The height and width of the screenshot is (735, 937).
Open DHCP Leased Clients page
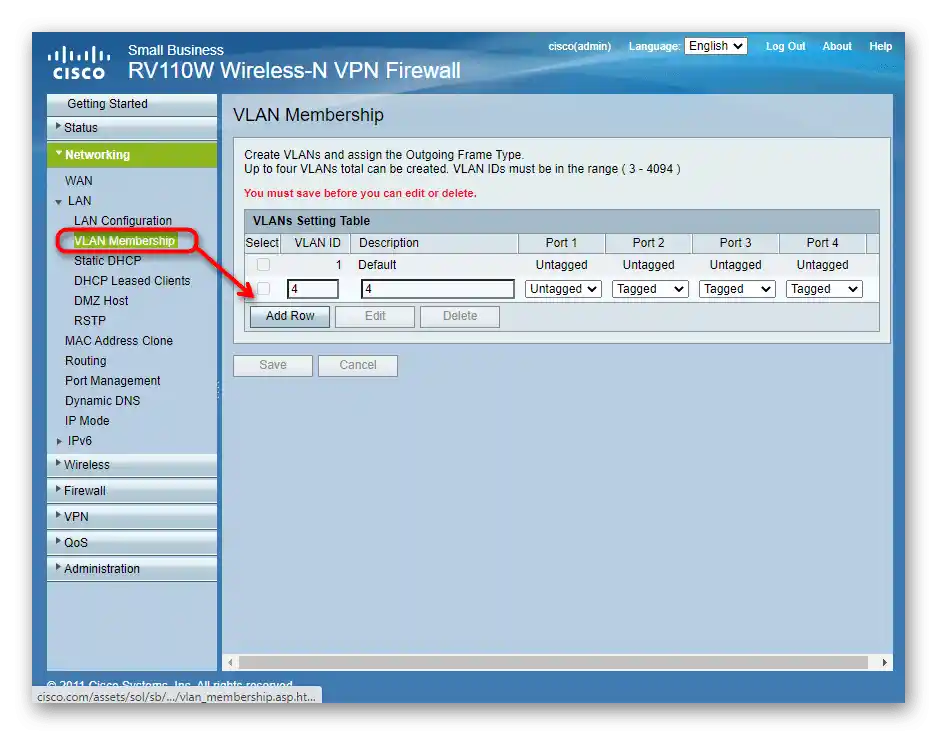132,281
